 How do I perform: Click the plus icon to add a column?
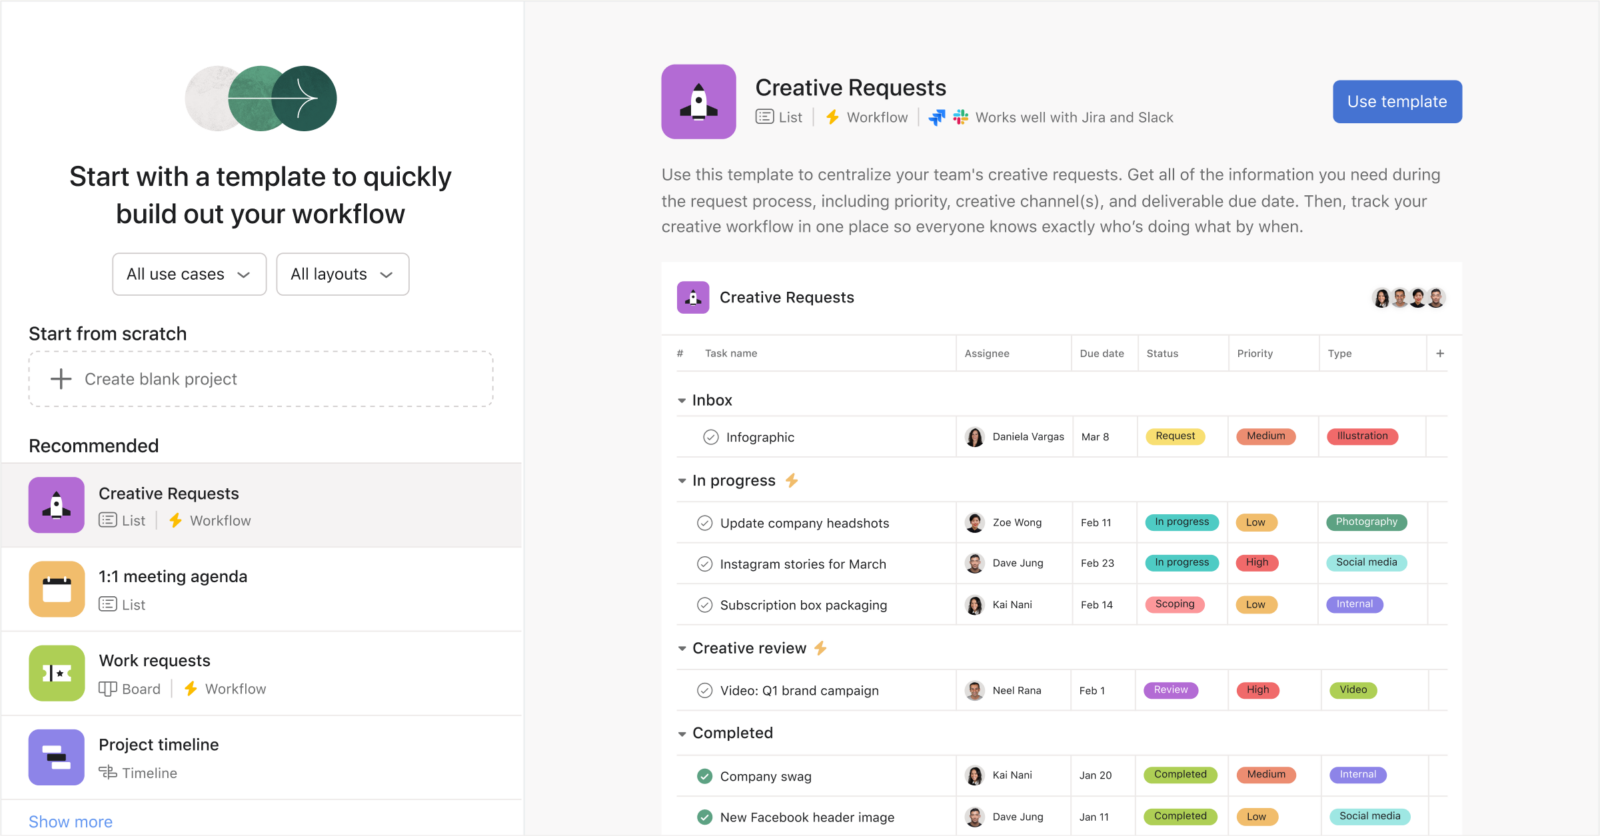pyautogui.click(x=1440, y=353)
